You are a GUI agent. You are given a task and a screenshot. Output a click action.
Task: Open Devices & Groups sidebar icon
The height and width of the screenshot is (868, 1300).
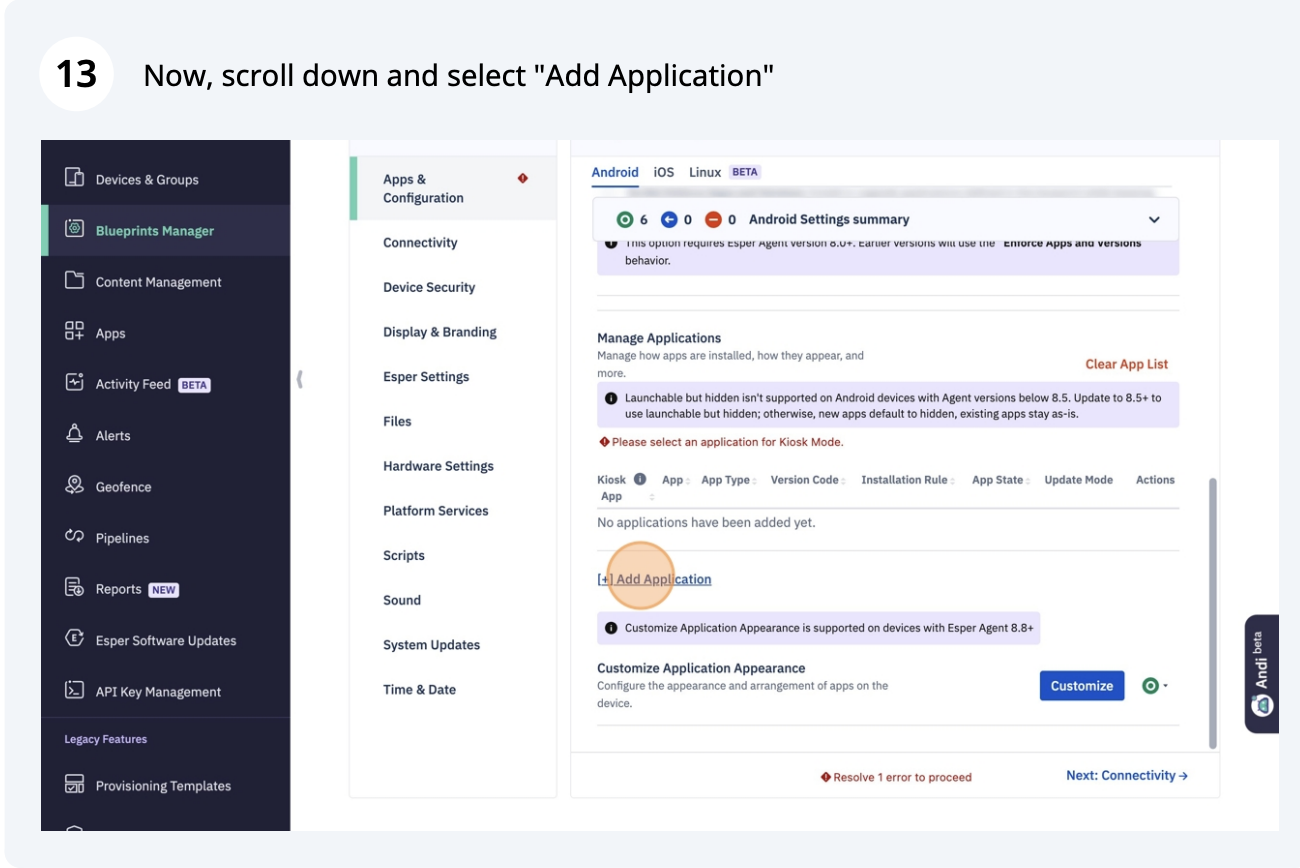(74, 178)
